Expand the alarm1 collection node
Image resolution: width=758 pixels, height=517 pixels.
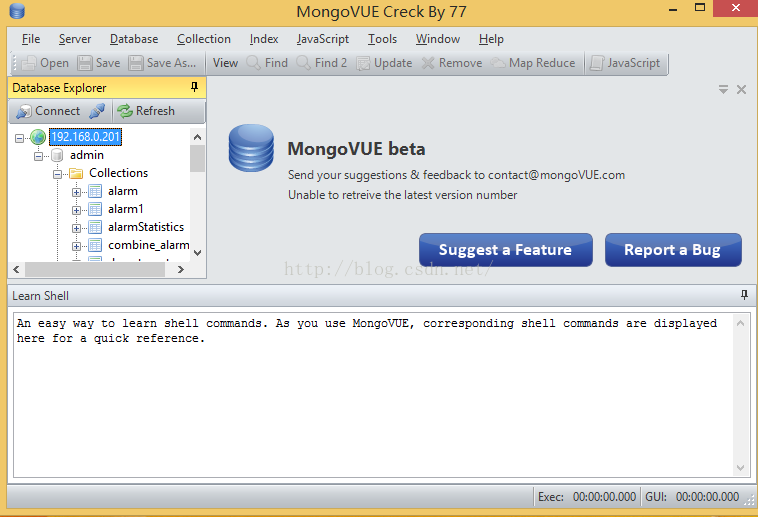pyautogui.click(x=76, y=210)
